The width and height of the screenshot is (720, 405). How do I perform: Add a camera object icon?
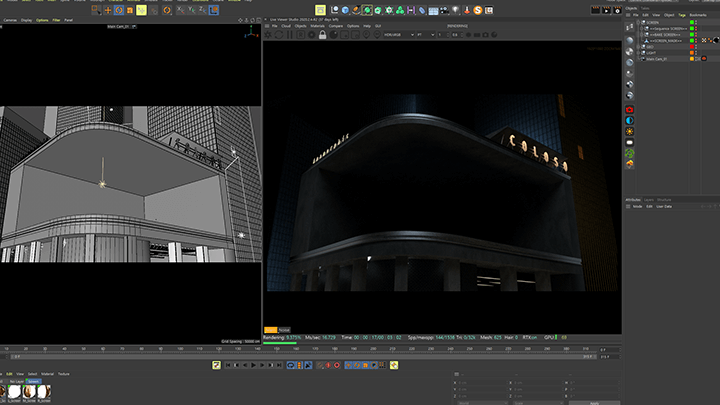click(444, 10)
